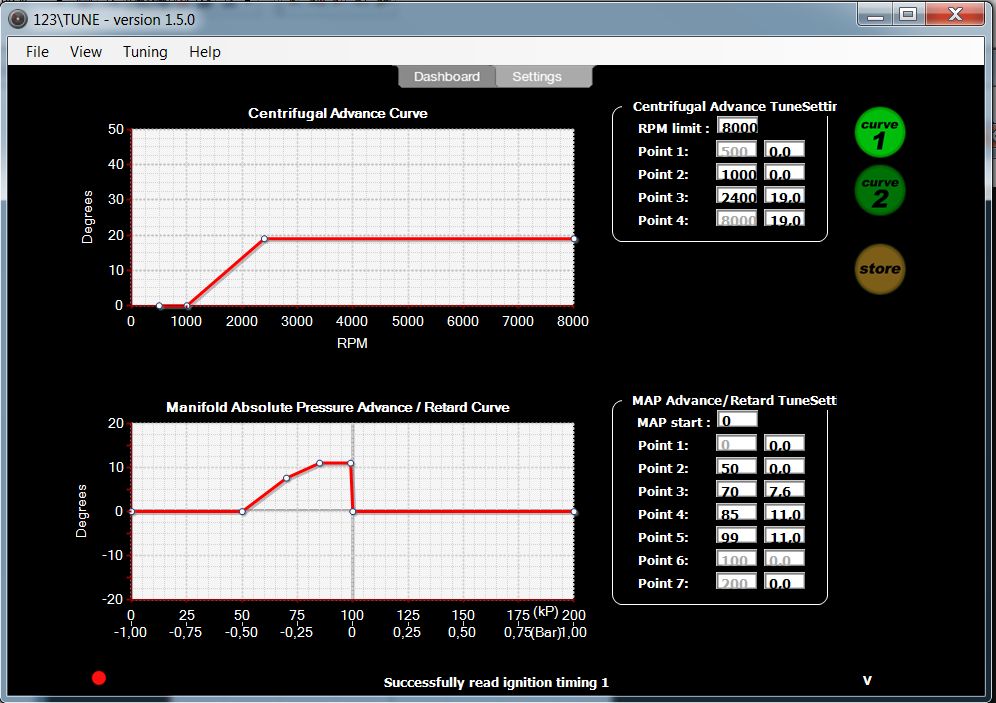The width and height of the screenshot is (996, 703).
Task: Select the Dashboard tab
Action: pyautogui.click(x=446, y=77)
